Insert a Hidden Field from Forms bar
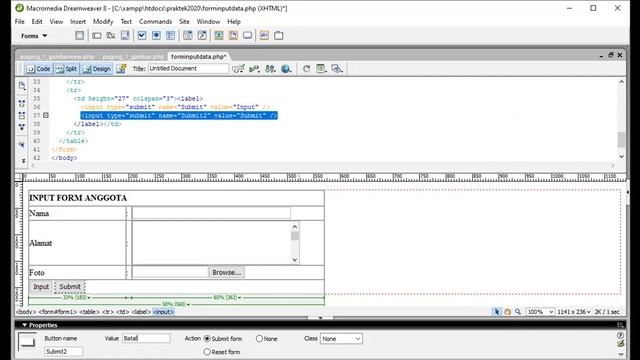Image resolution: width=640 pixels, height=360 pixels. tap(111, 36)
